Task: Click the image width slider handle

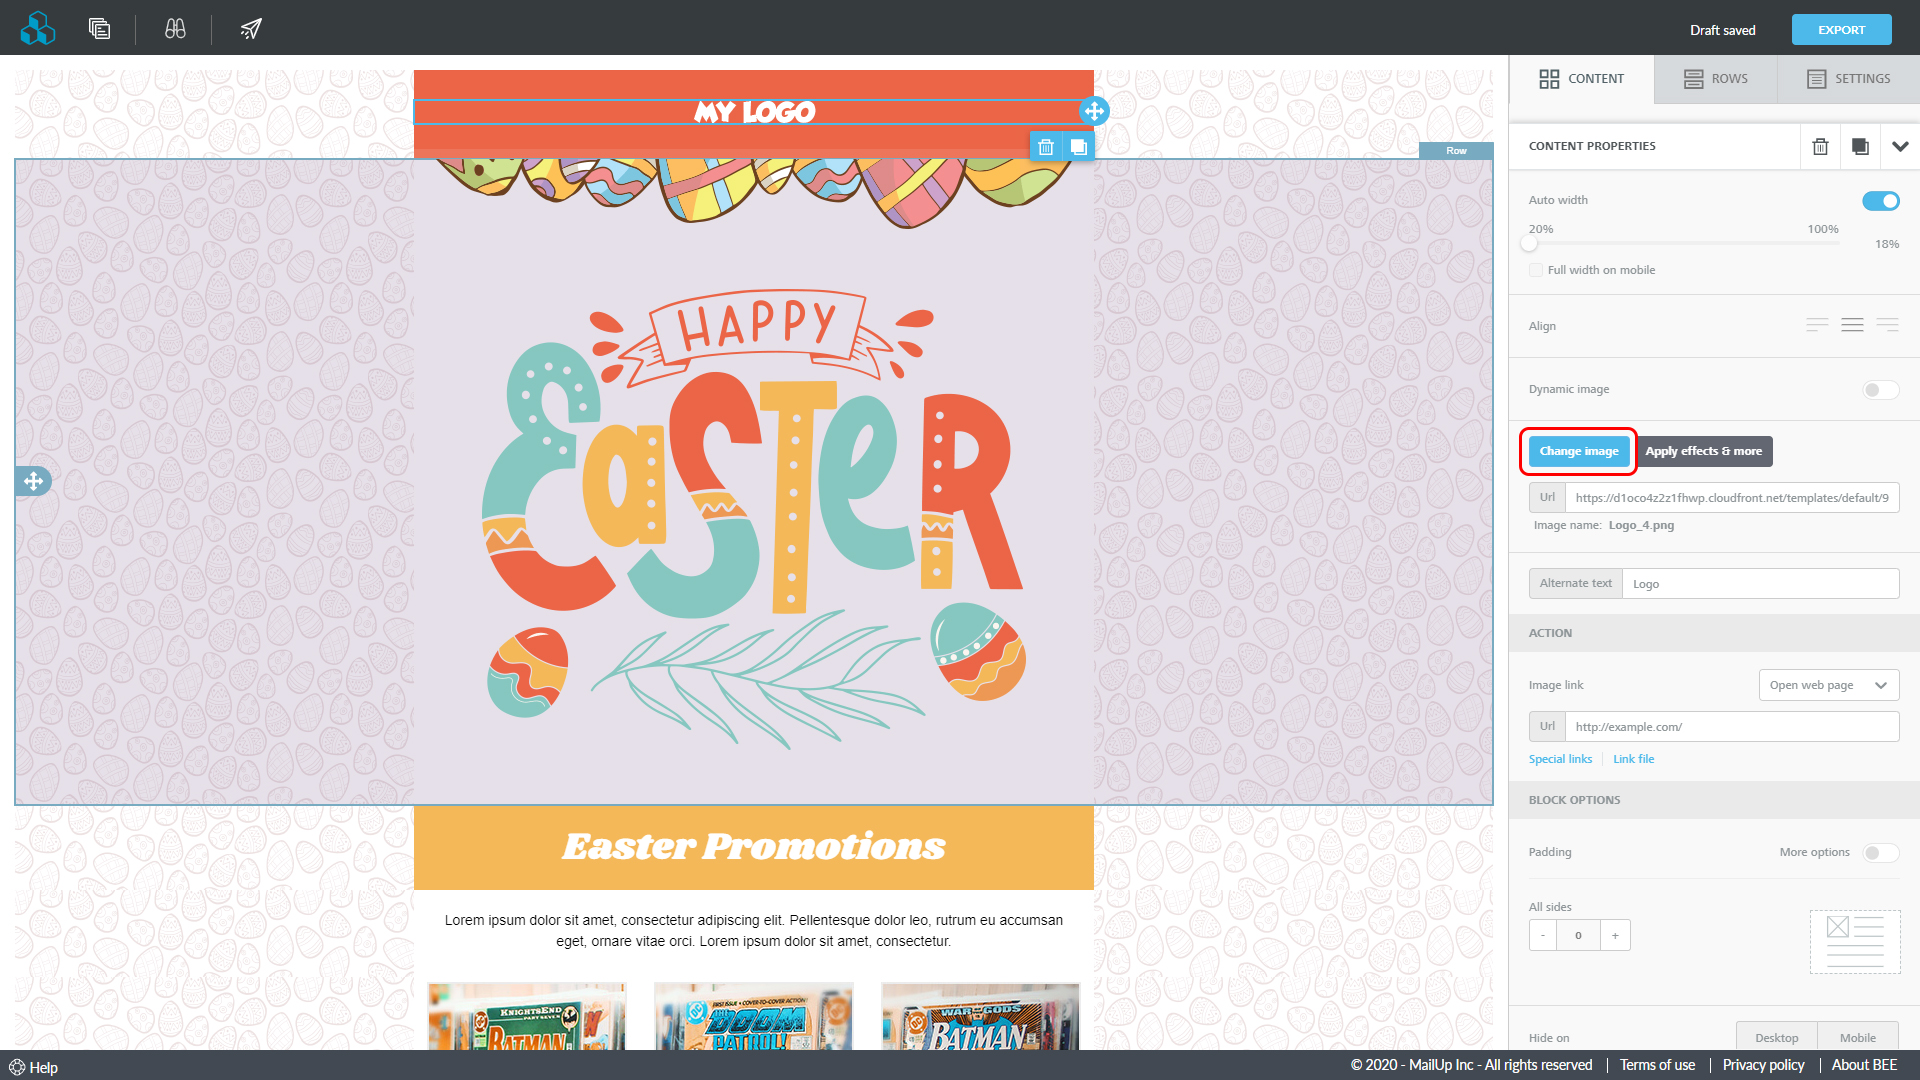Action: click(x=1529, y=244)
